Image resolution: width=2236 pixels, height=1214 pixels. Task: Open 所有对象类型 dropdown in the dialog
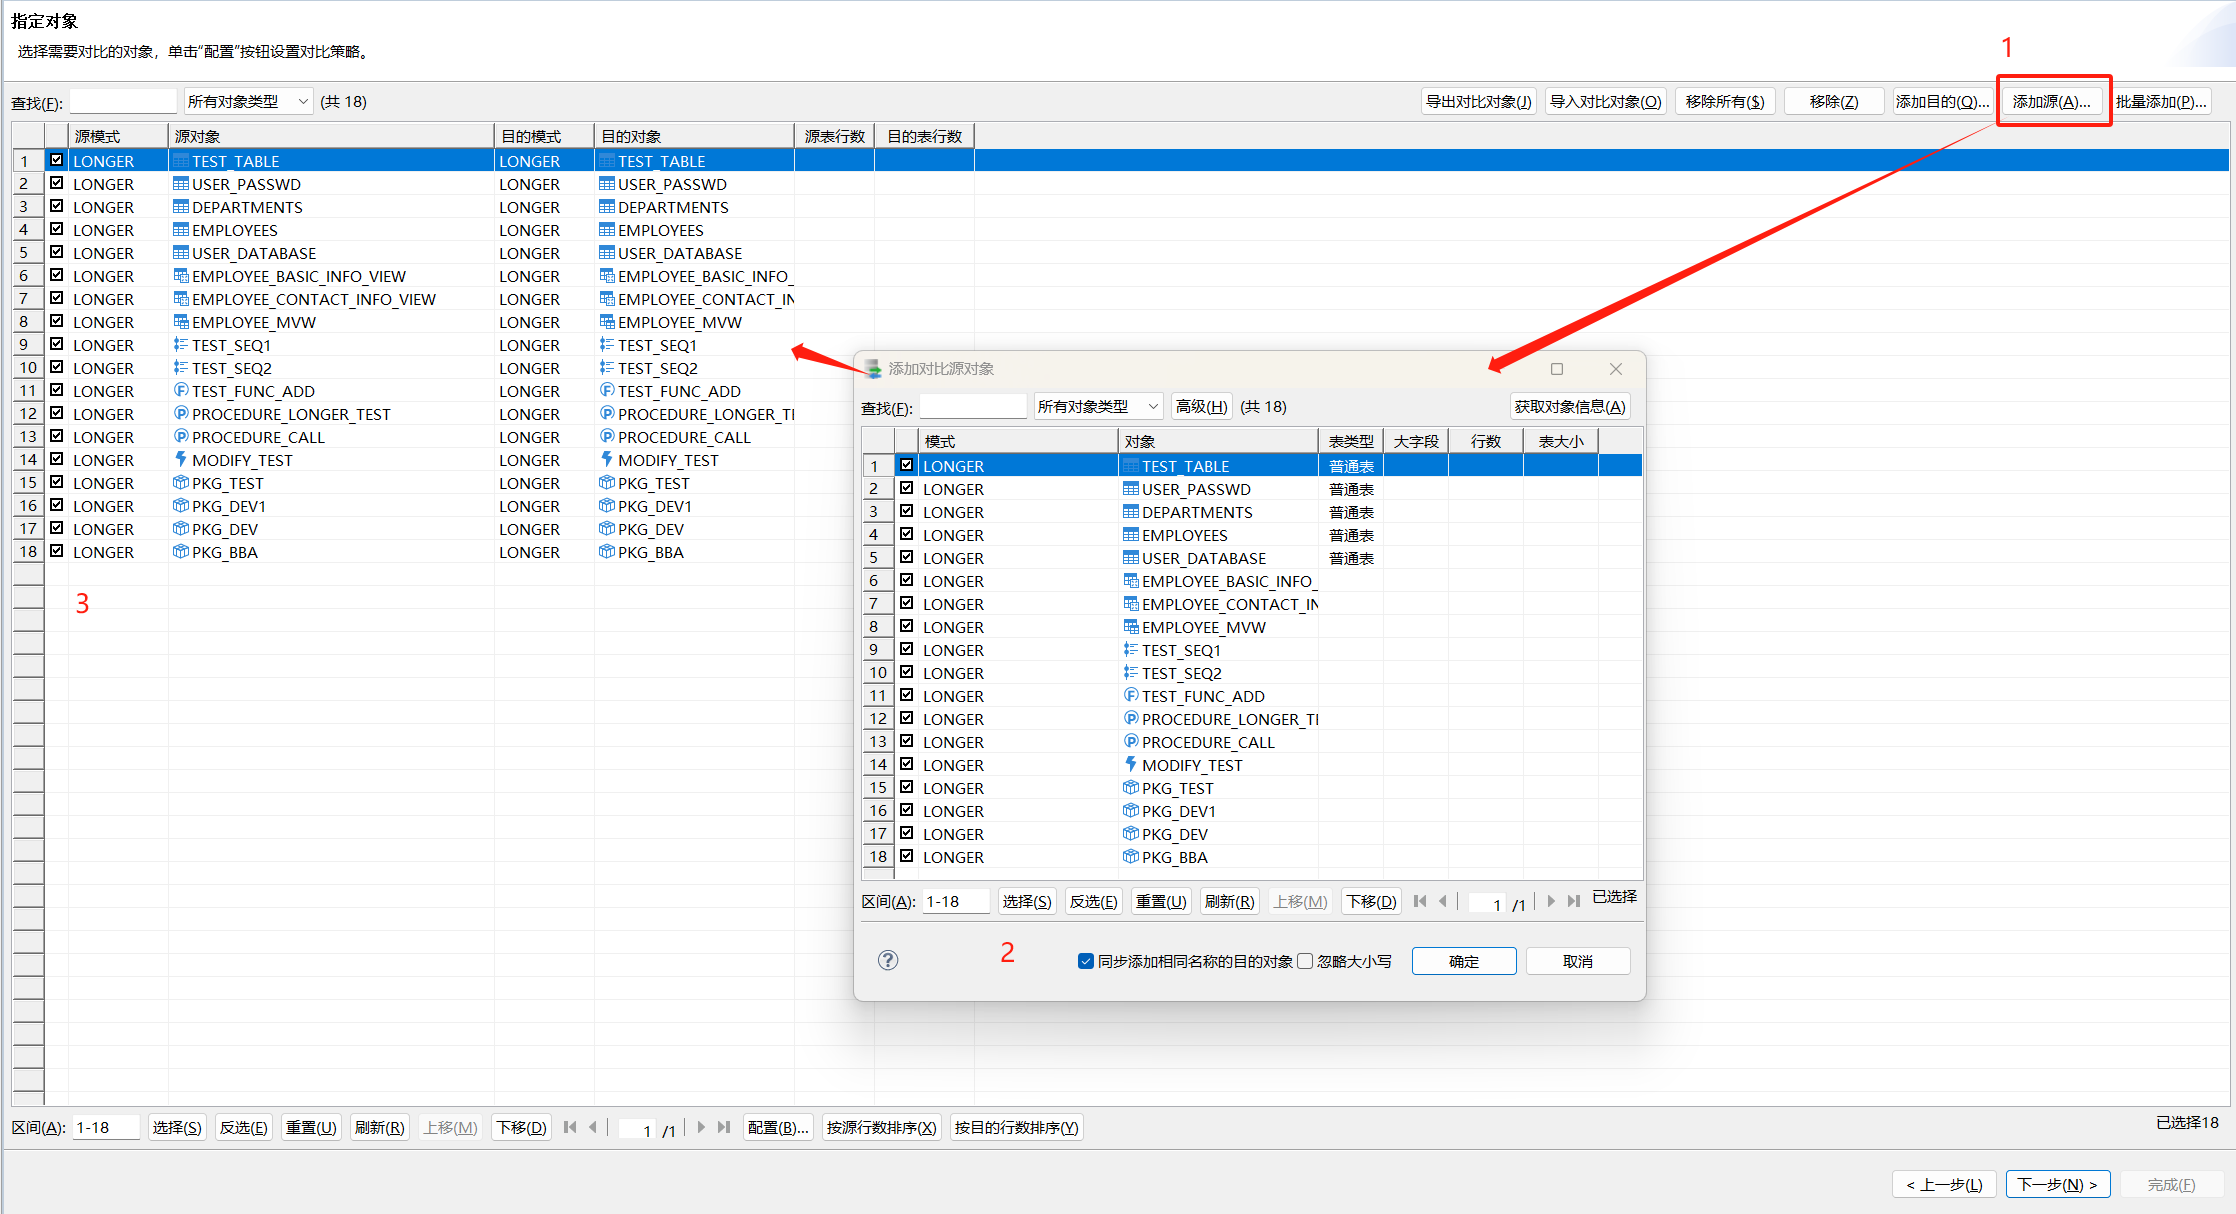(1097, 407)
